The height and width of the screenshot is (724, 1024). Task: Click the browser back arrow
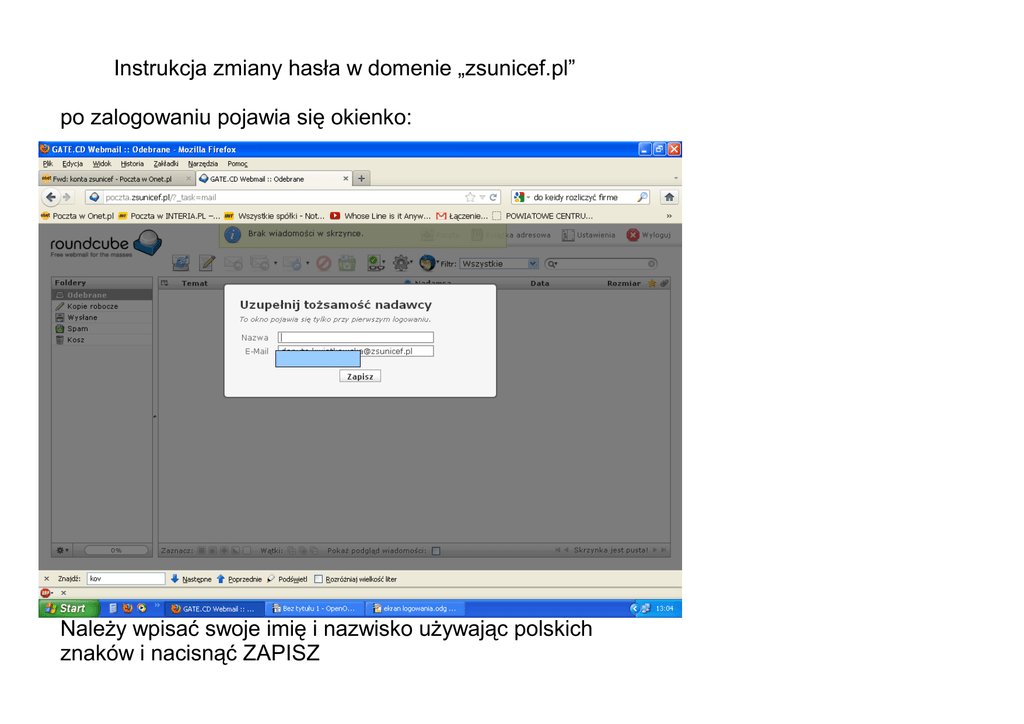[51, 197]
